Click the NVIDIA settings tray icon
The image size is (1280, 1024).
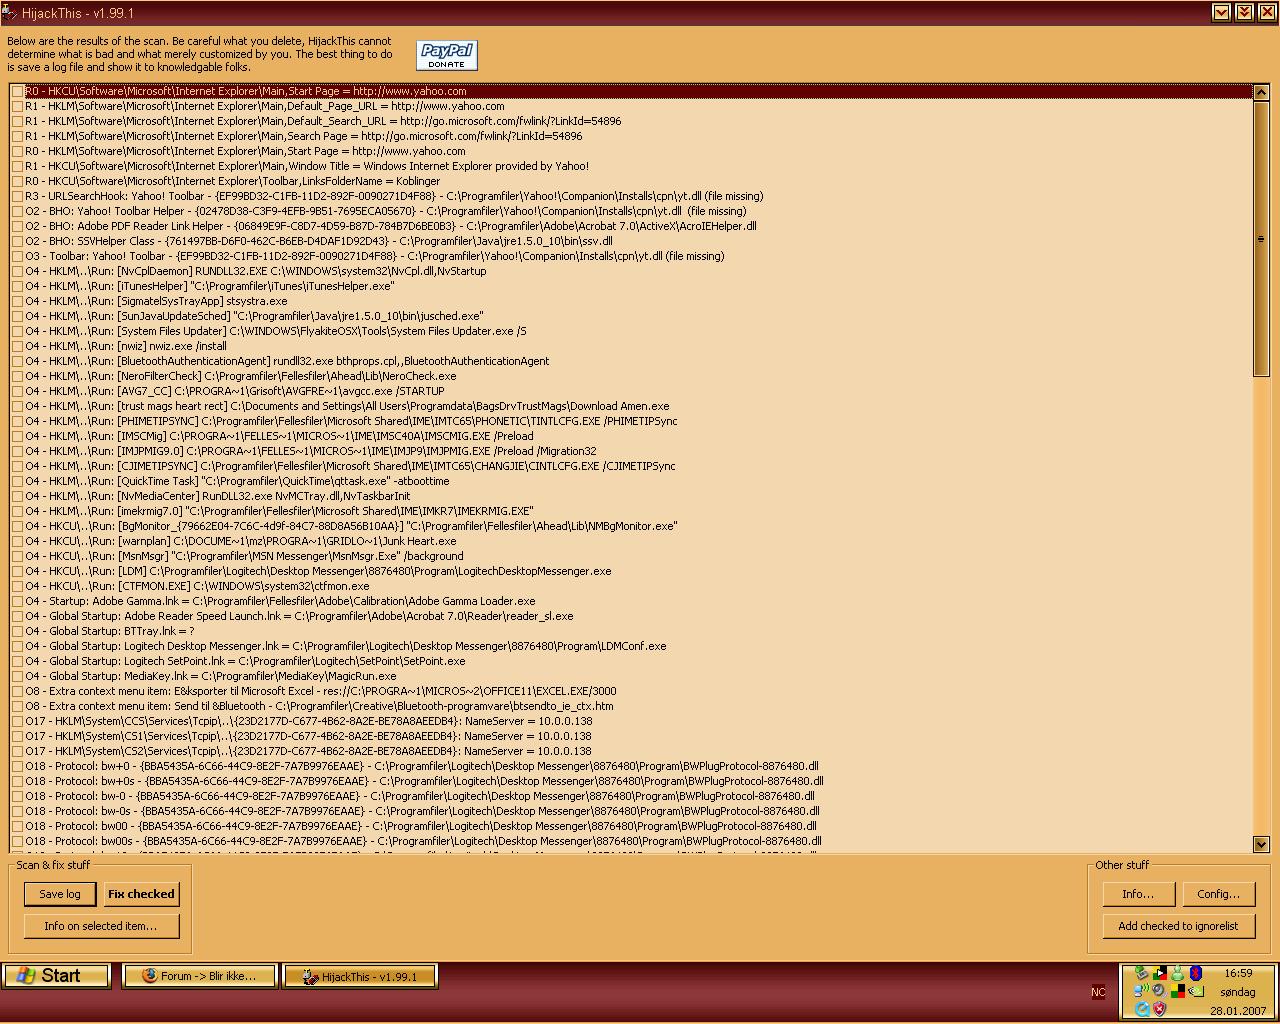(1196, 991)
